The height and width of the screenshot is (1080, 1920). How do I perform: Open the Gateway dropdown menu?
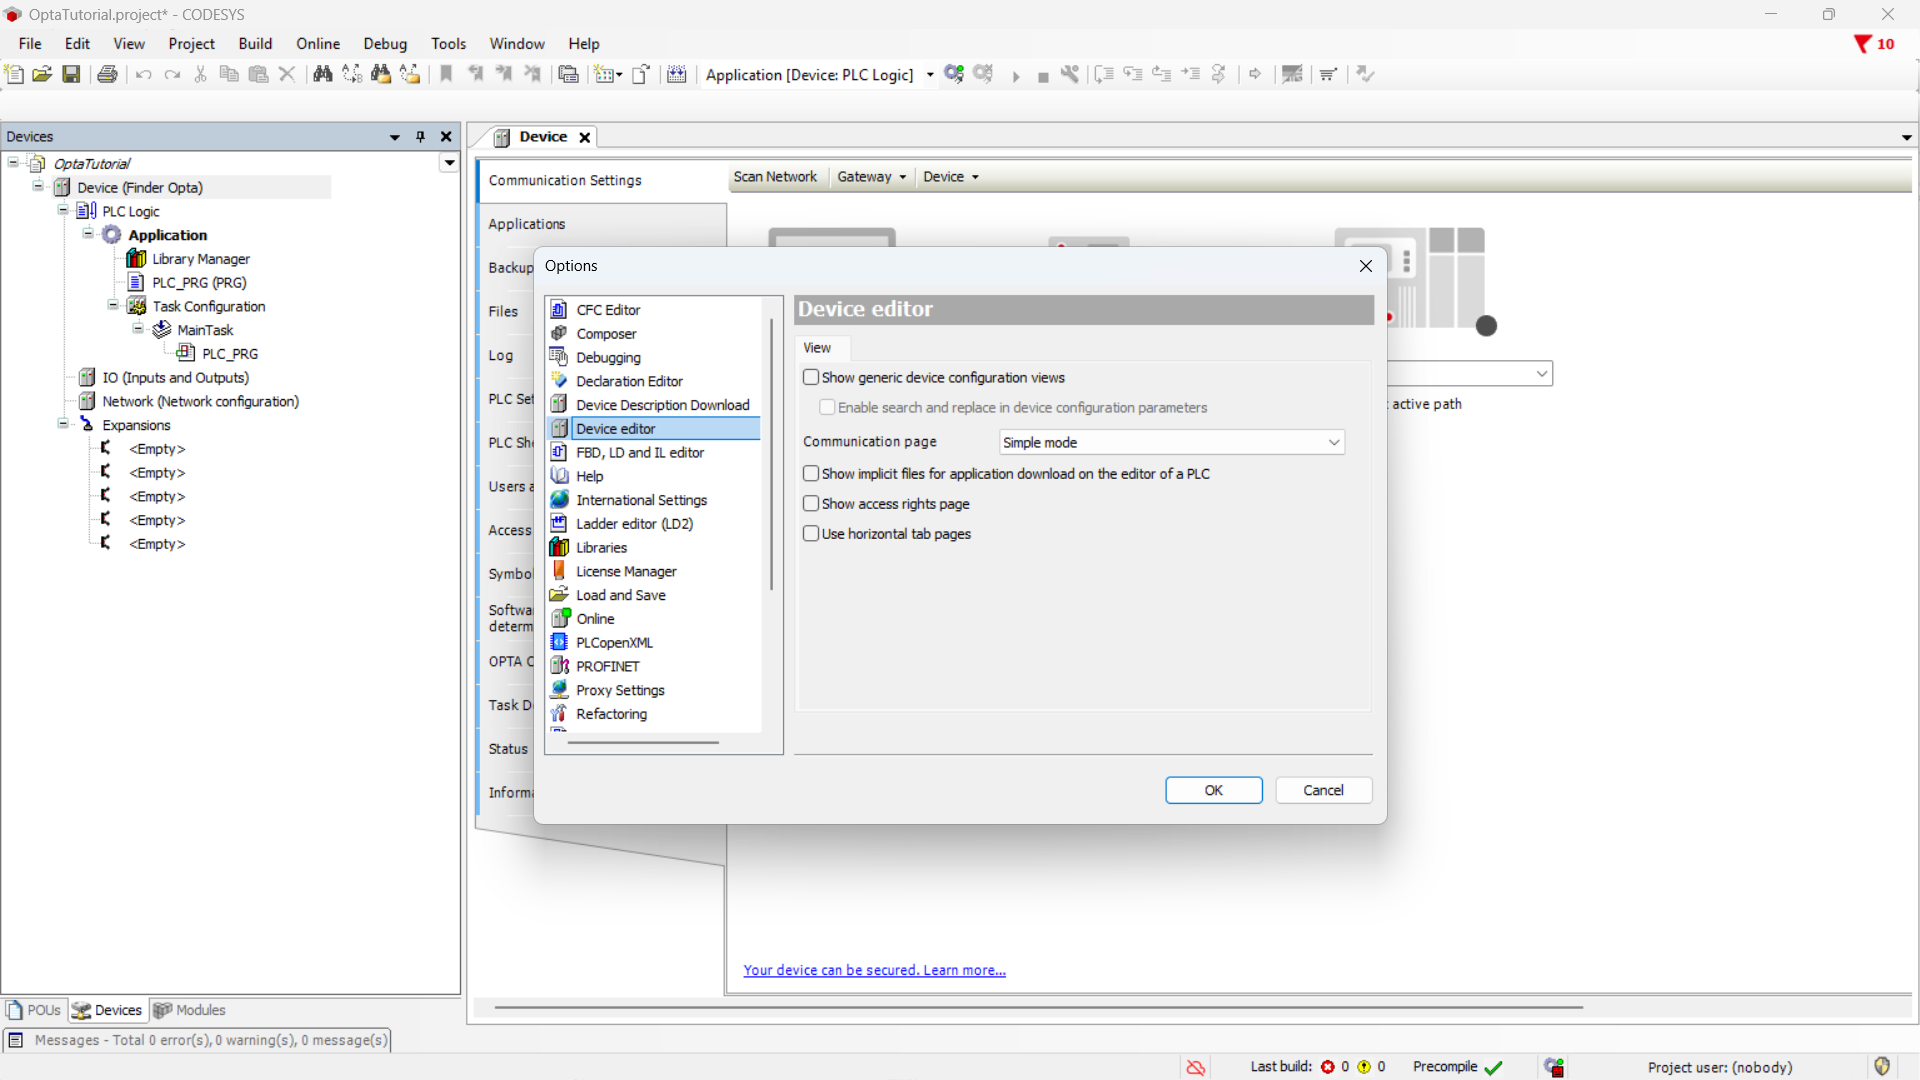point(871,177)
